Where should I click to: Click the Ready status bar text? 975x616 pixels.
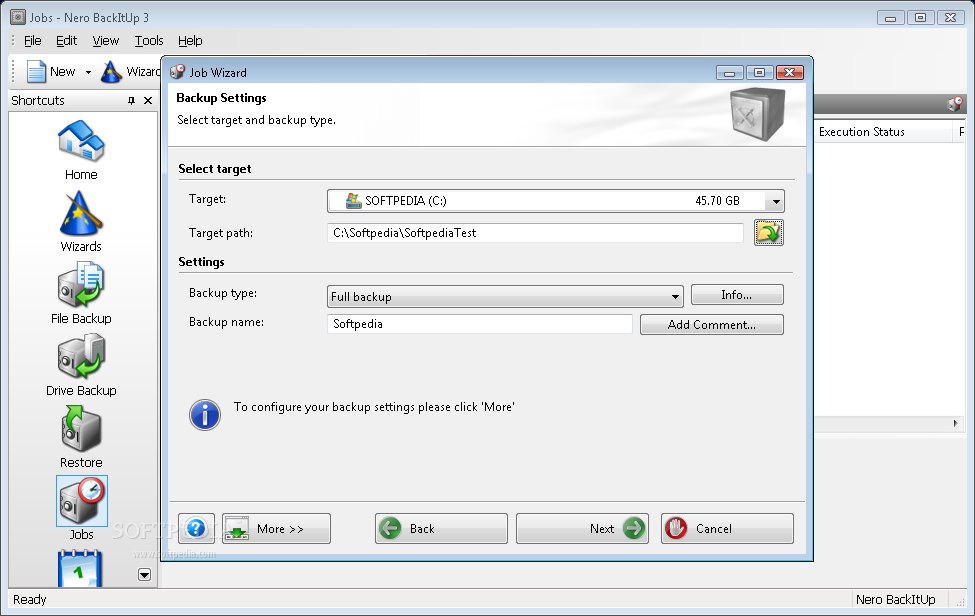tap(30, 599)
